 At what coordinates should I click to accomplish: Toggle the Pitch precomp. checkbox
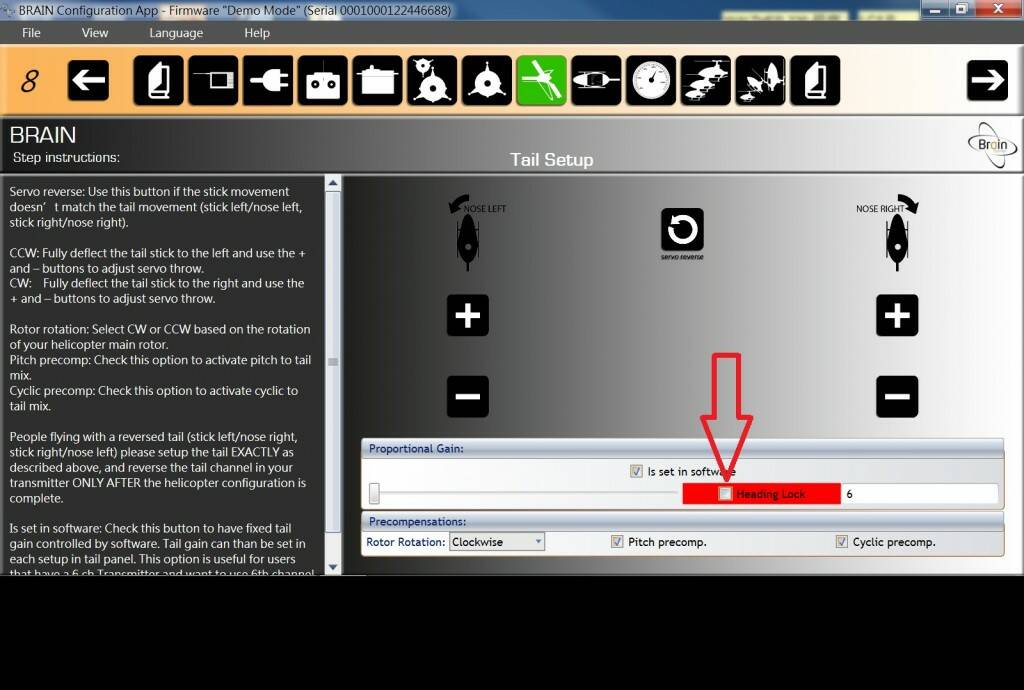tap(617, 542)
